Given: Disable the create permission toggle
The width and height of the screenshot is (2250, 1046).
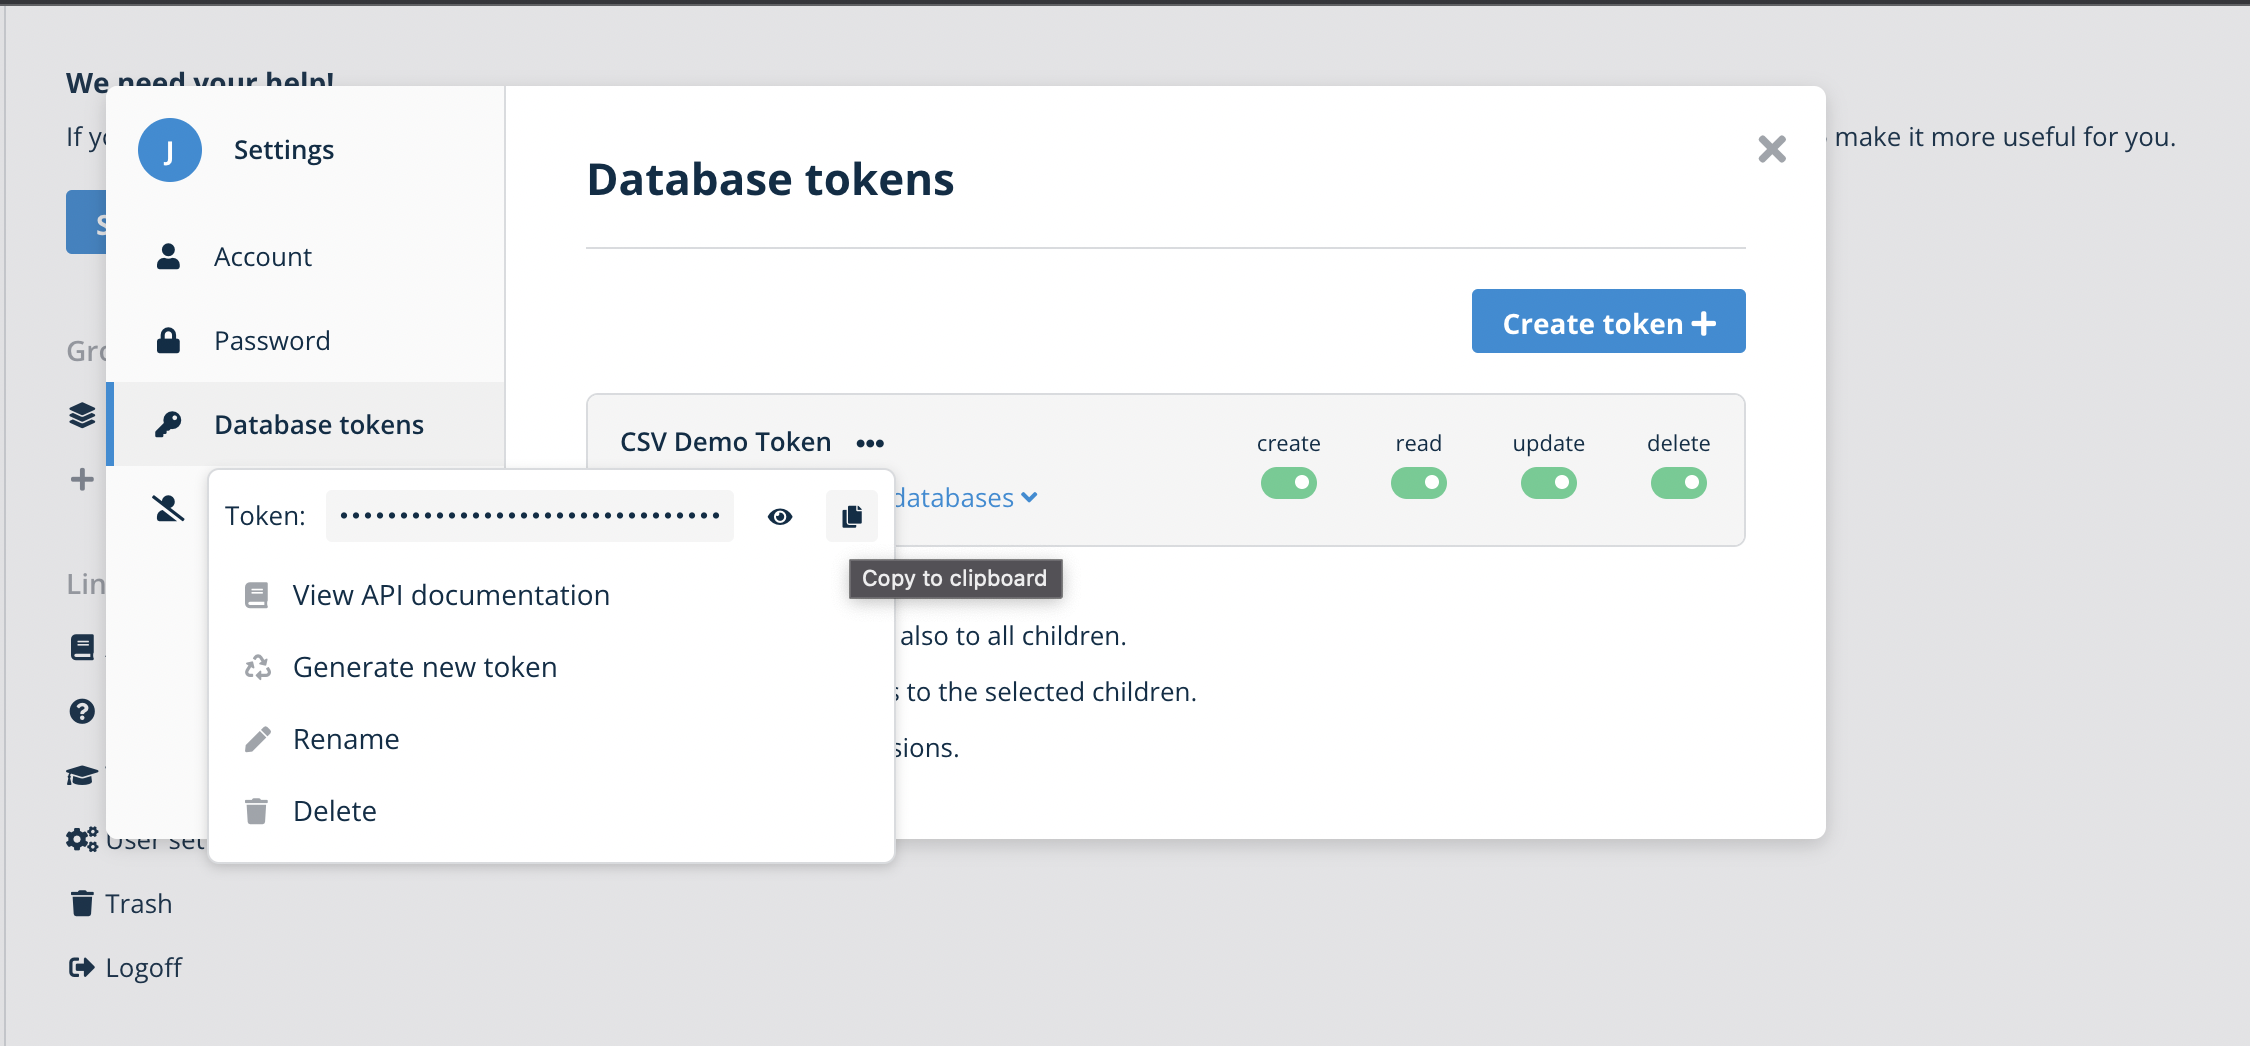Looking at the screenshot, I should [x=1288, y=483].
